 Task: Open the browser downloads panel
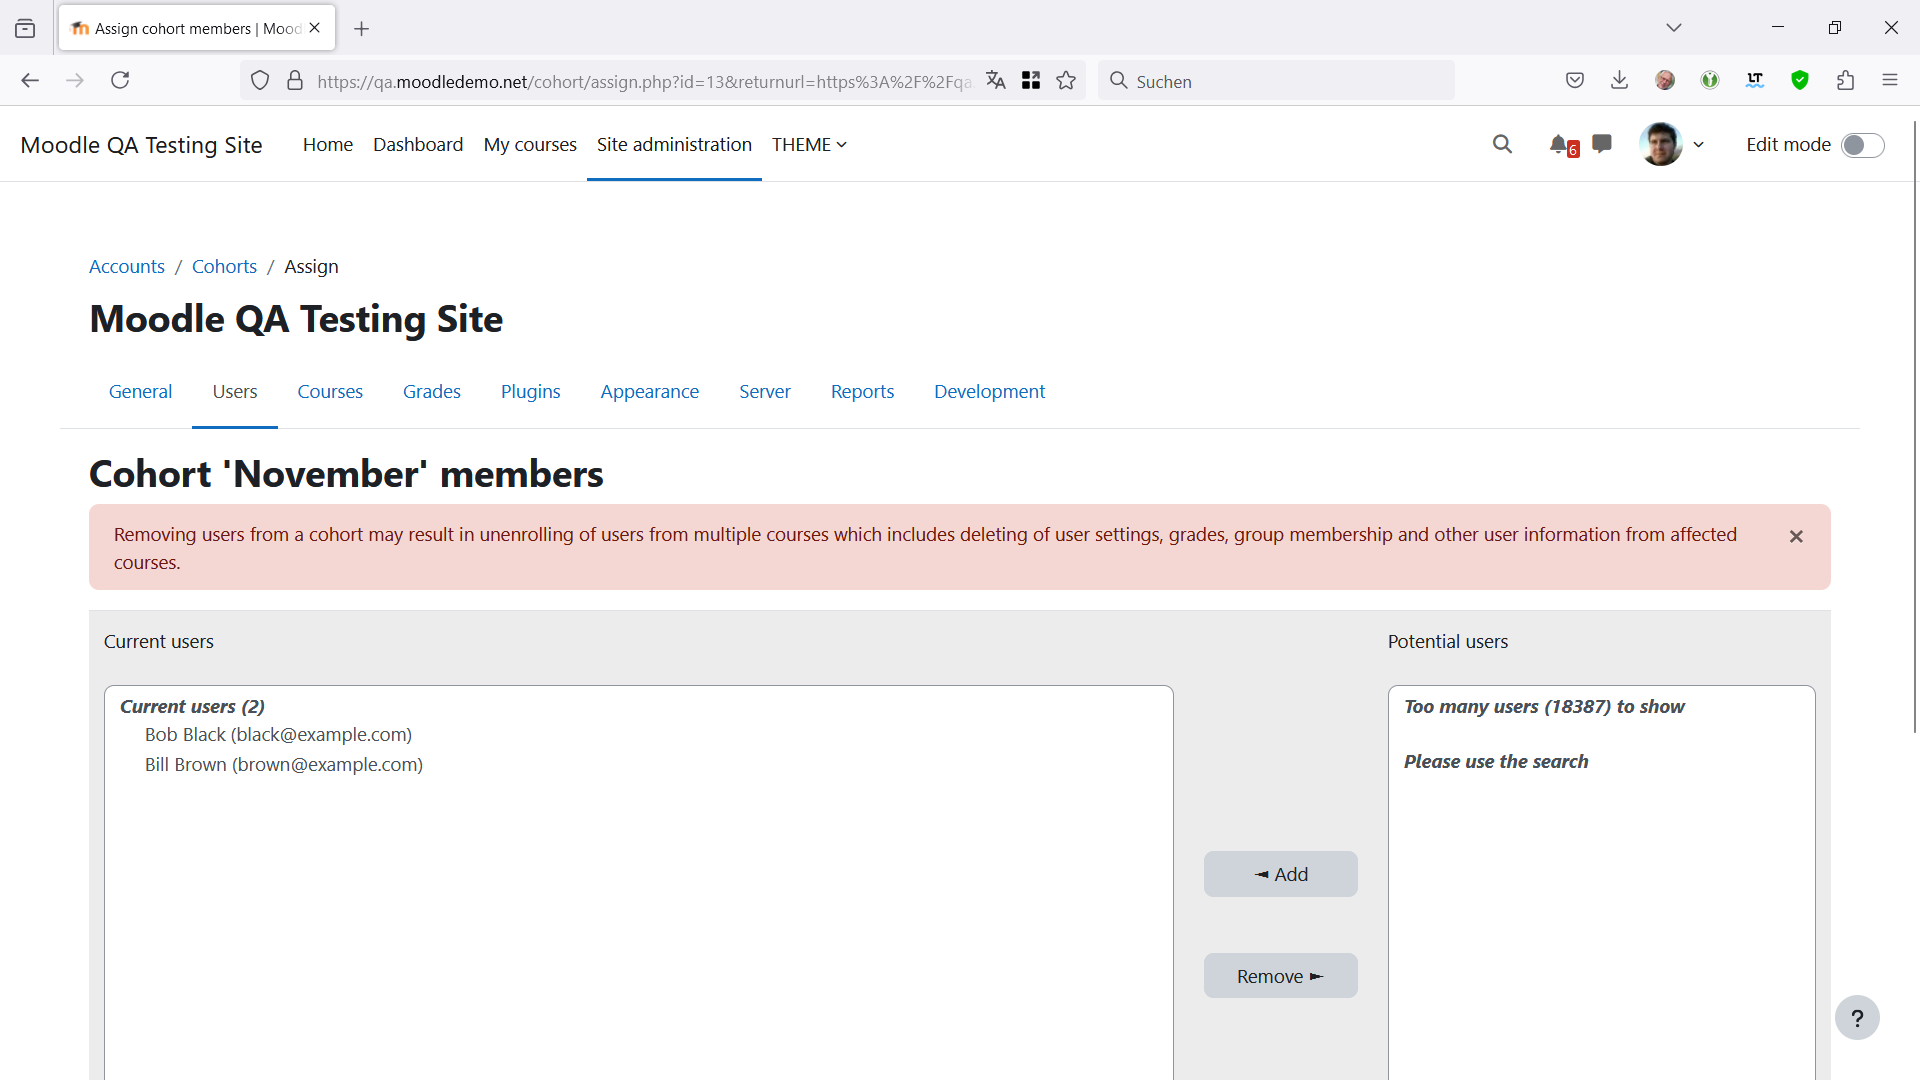(1620, 81)
